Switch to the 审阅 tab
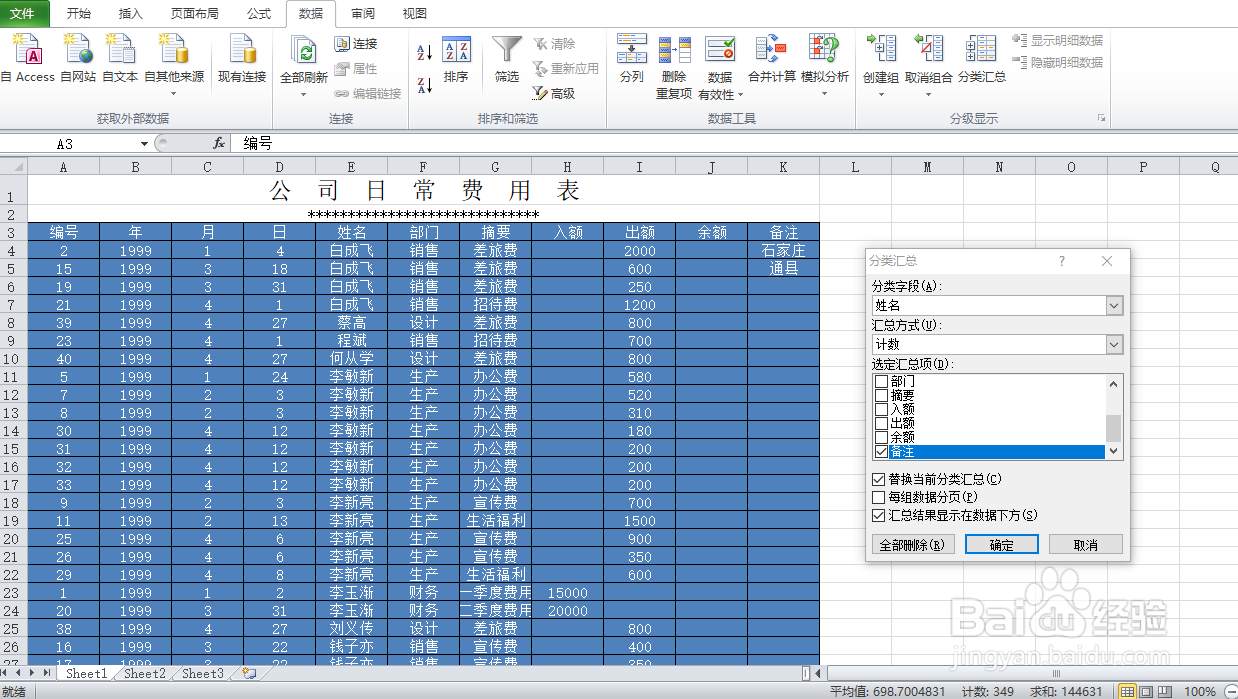 363,14
